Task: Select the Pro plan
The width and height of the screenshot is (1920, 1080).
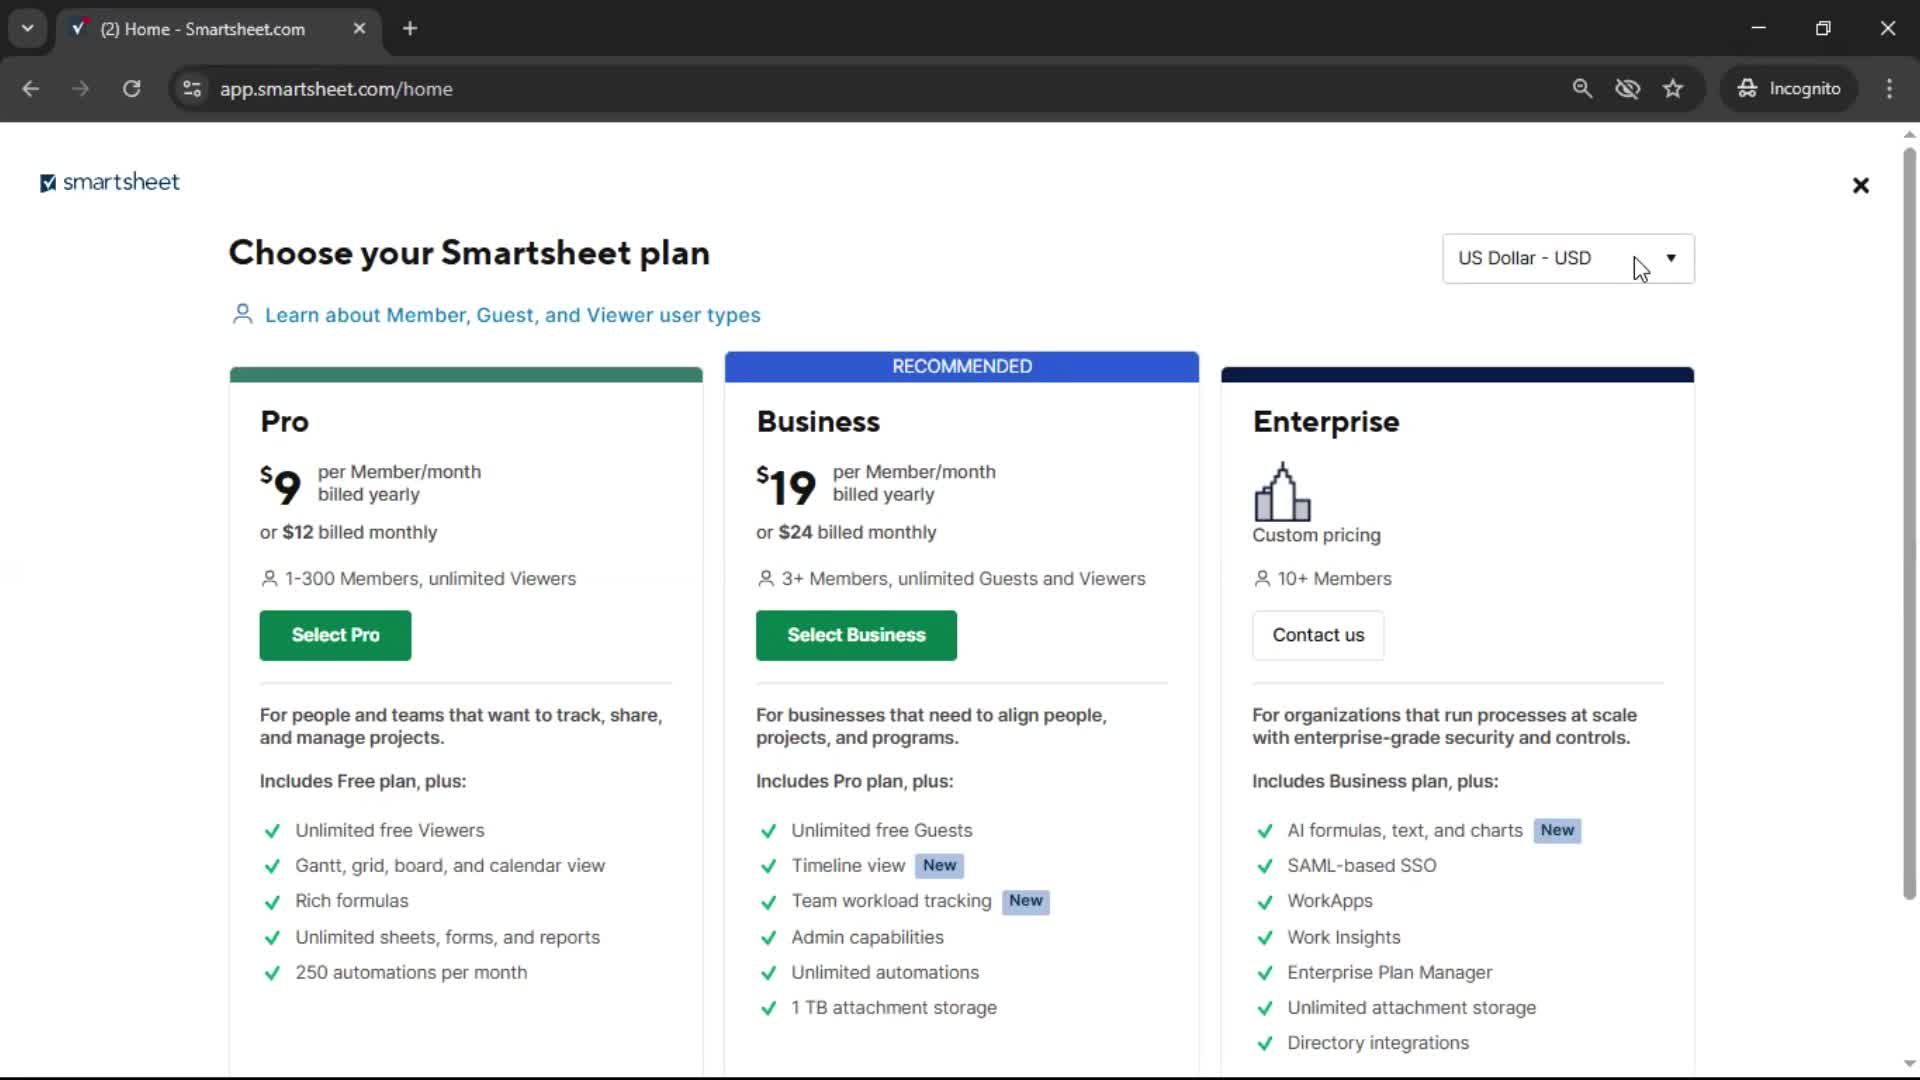Action: pos(334,635)
